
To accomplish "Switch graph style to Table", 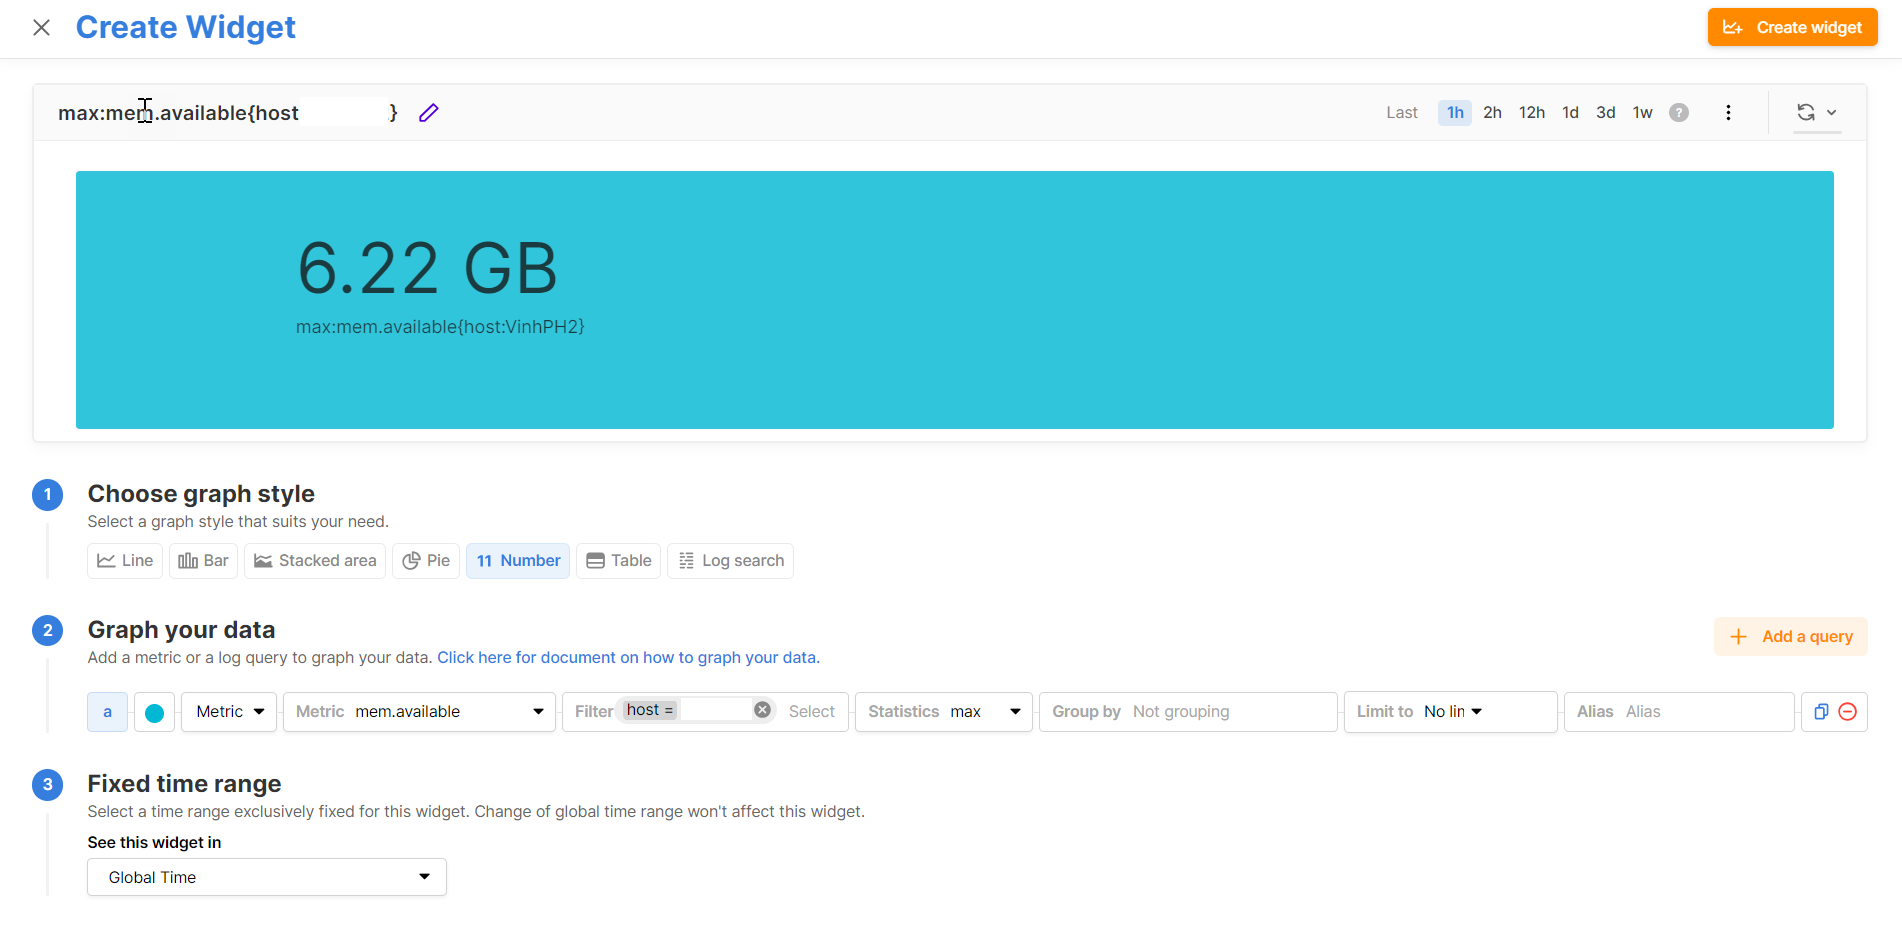I will (x=618, y=561).
